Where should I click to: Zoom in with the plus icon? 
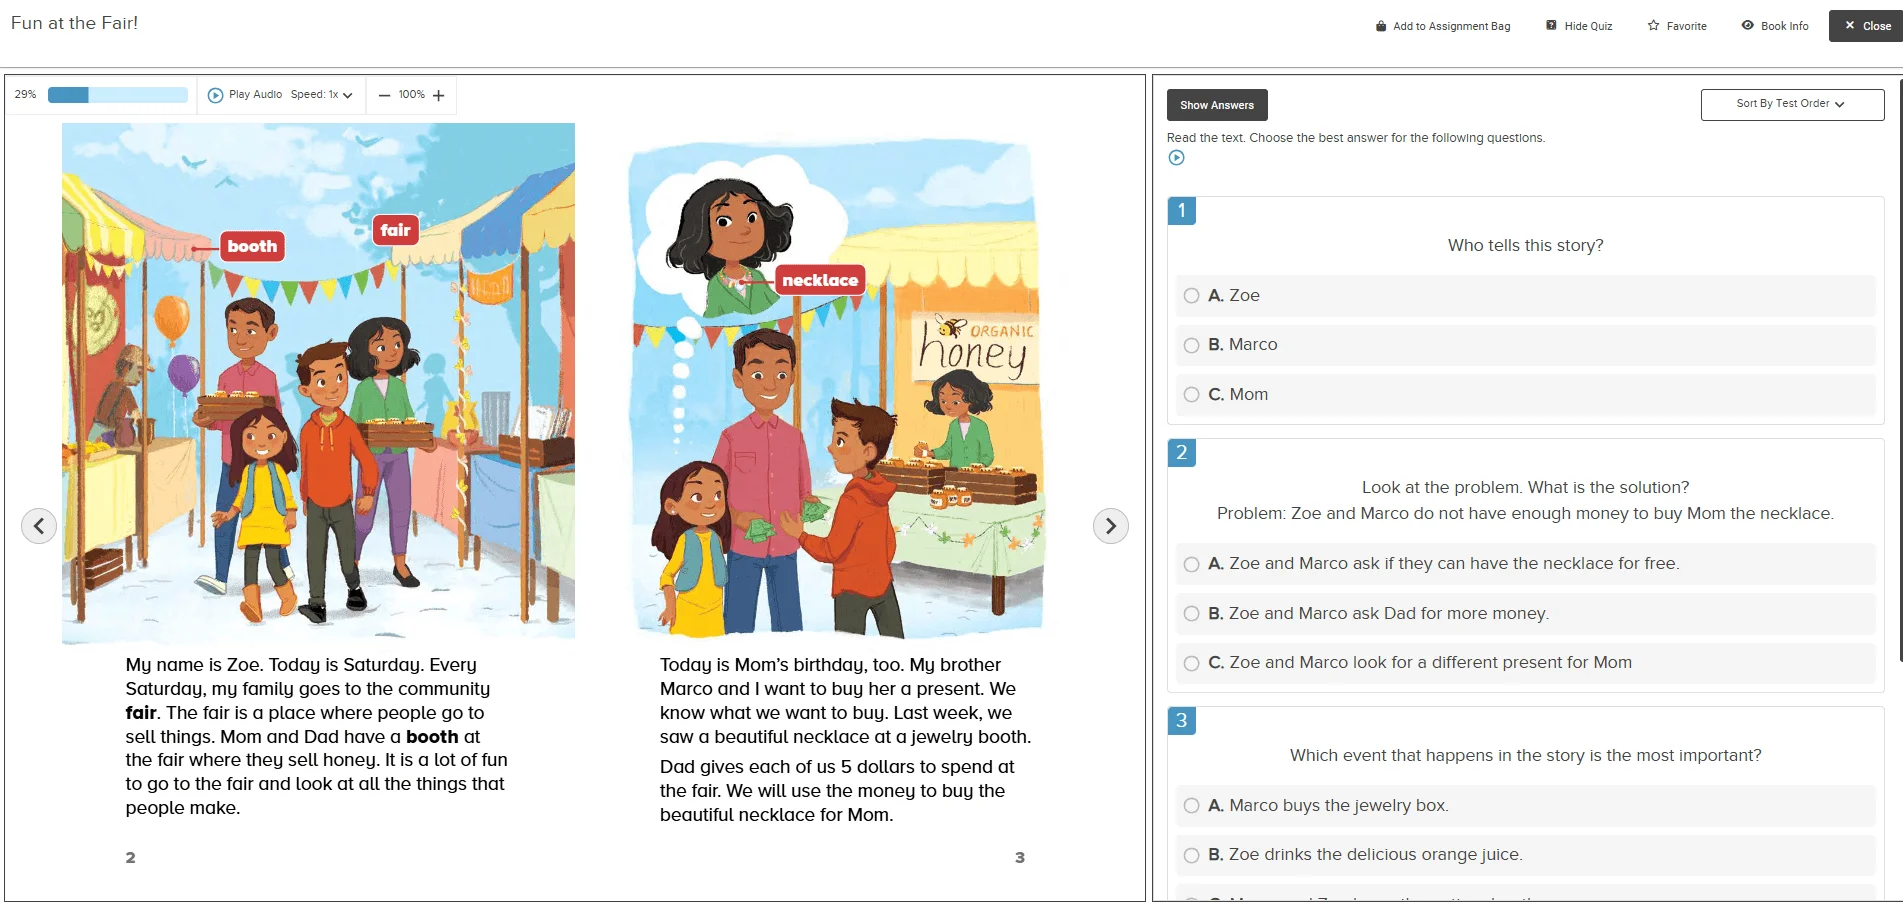click(438, 95)
